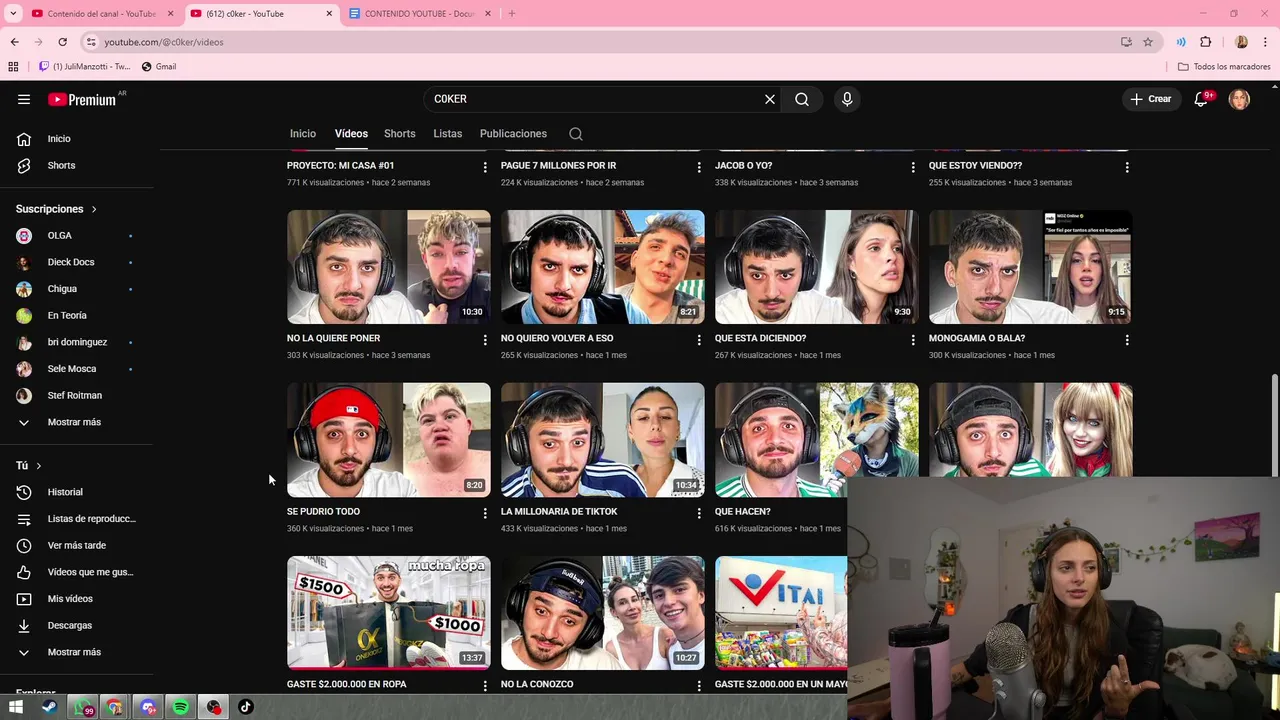Open options for SE PUDRIO TODO video
The image size is (1280, 720).
485,513
